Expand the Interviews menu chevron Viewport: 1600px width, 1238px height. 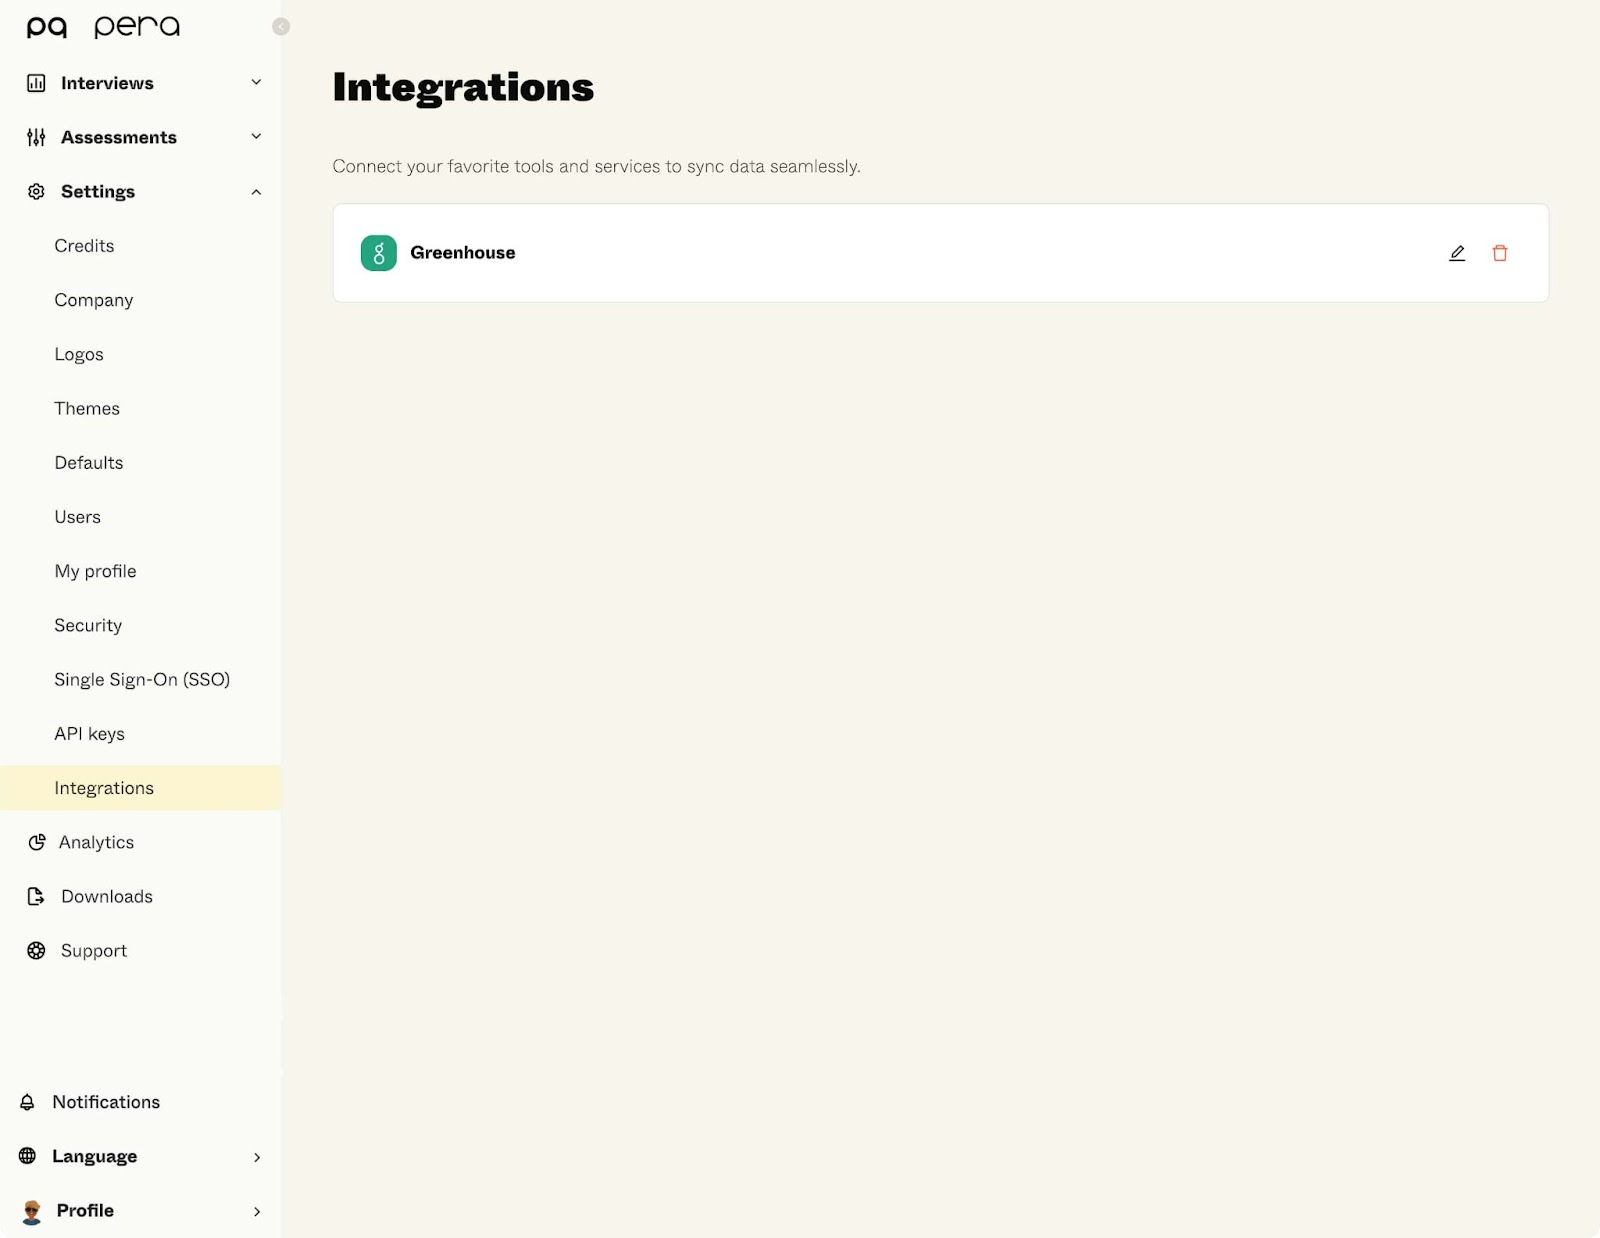tap(256, 82)
